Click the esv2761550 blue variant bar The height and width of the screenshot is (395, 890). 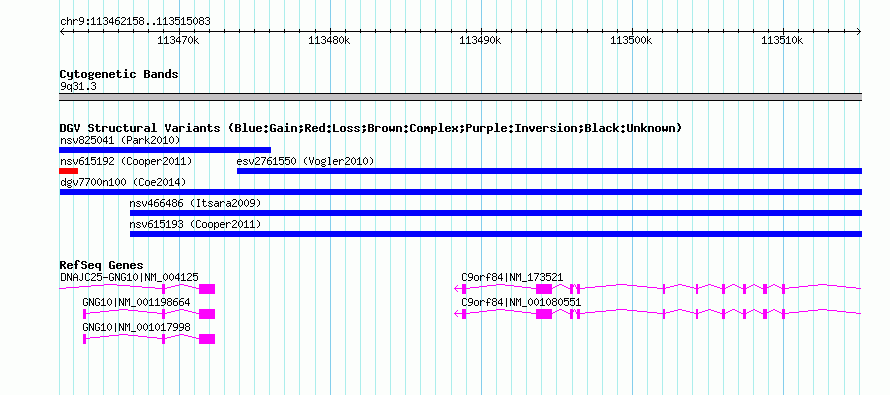point(549,171)
